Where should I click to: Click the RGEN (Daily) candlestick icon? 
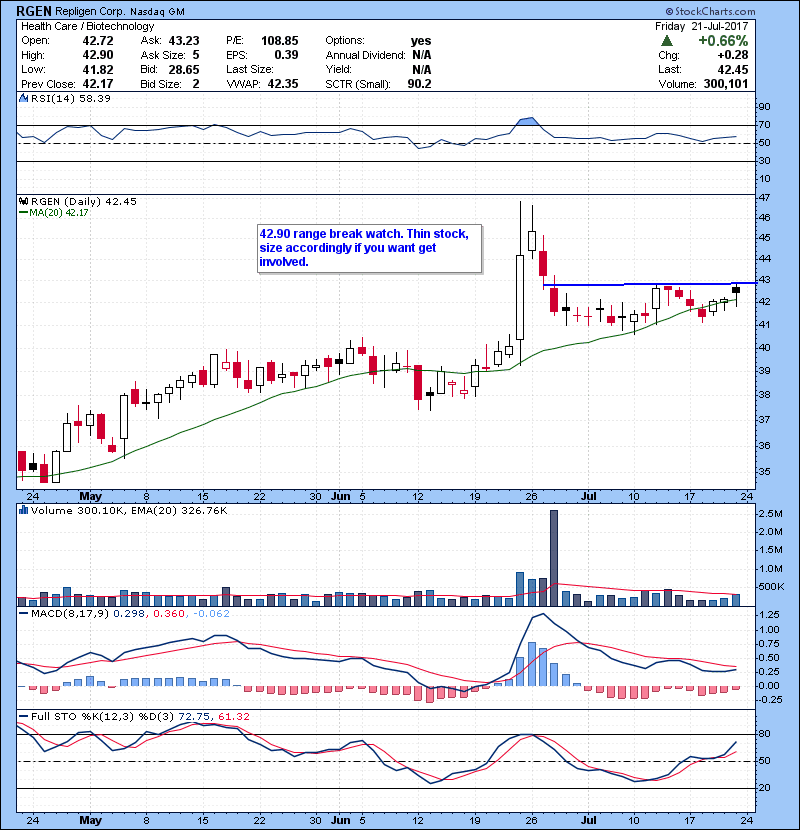point(23,201)
